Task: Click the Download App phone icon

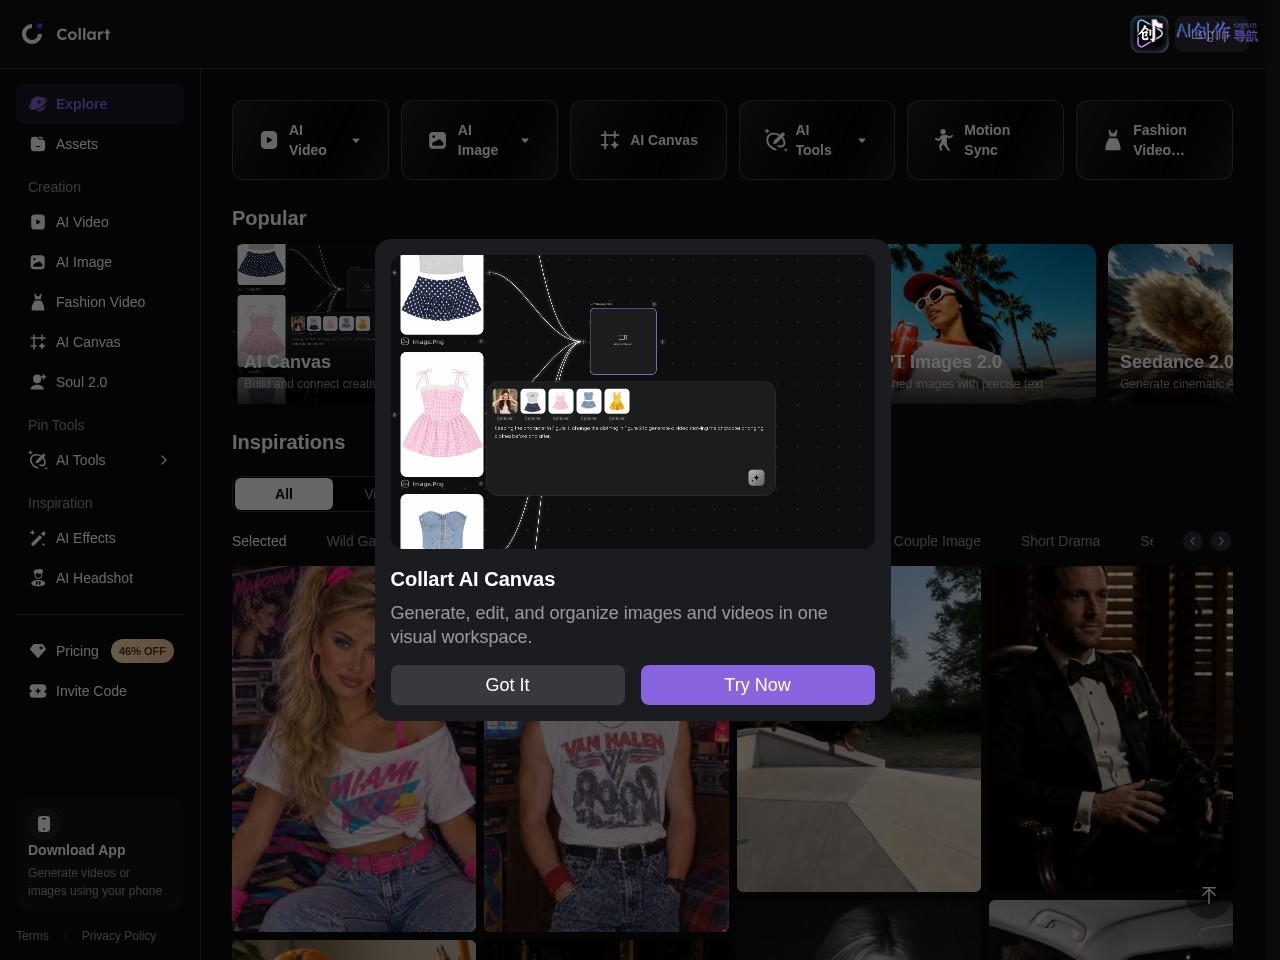Action: tap(44, 824)
